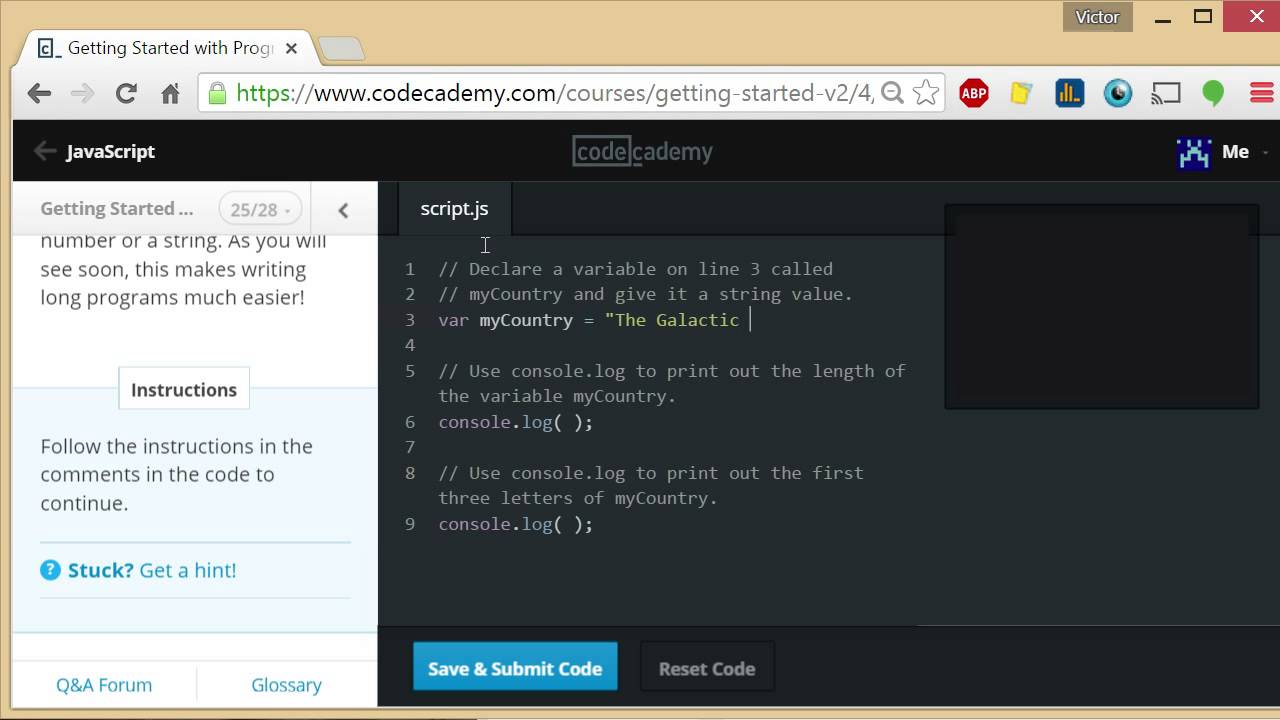
Task: Click the address bar URL
Action: pyautogui.click(x=555, y=94)
